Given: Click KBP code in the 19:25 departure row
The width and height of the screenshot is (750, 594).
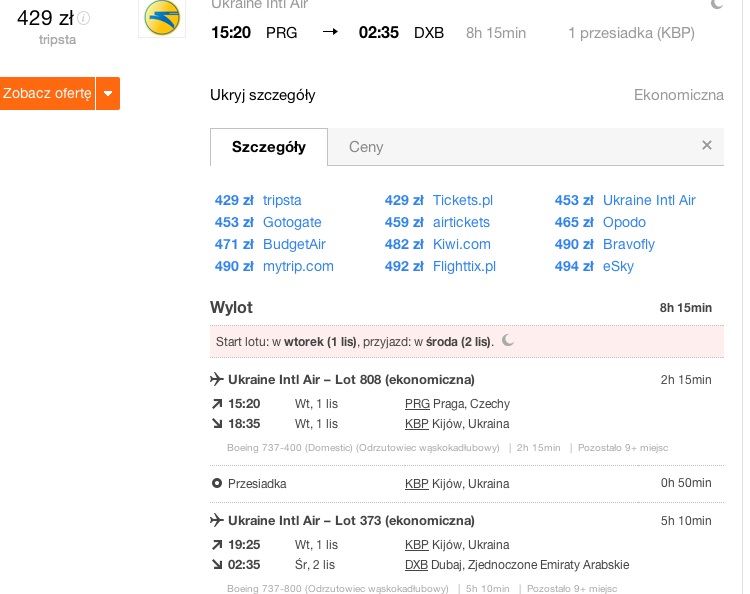Looking at the screenshot, I should pyautogui.click(x=417, y=545).
